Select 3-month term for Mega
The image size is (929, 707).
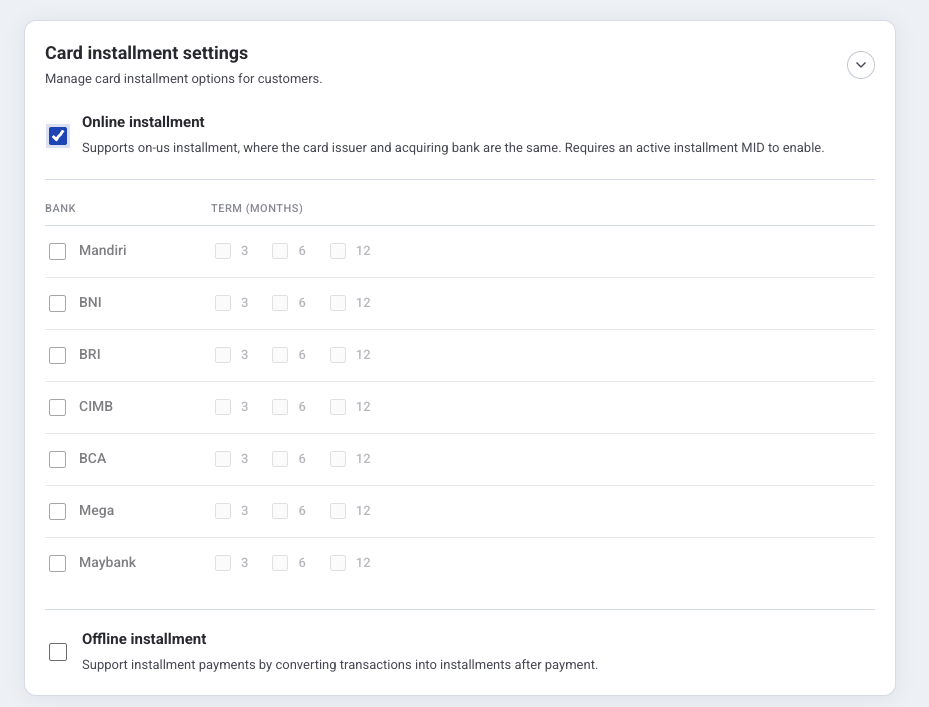click(x=223, y=511)
